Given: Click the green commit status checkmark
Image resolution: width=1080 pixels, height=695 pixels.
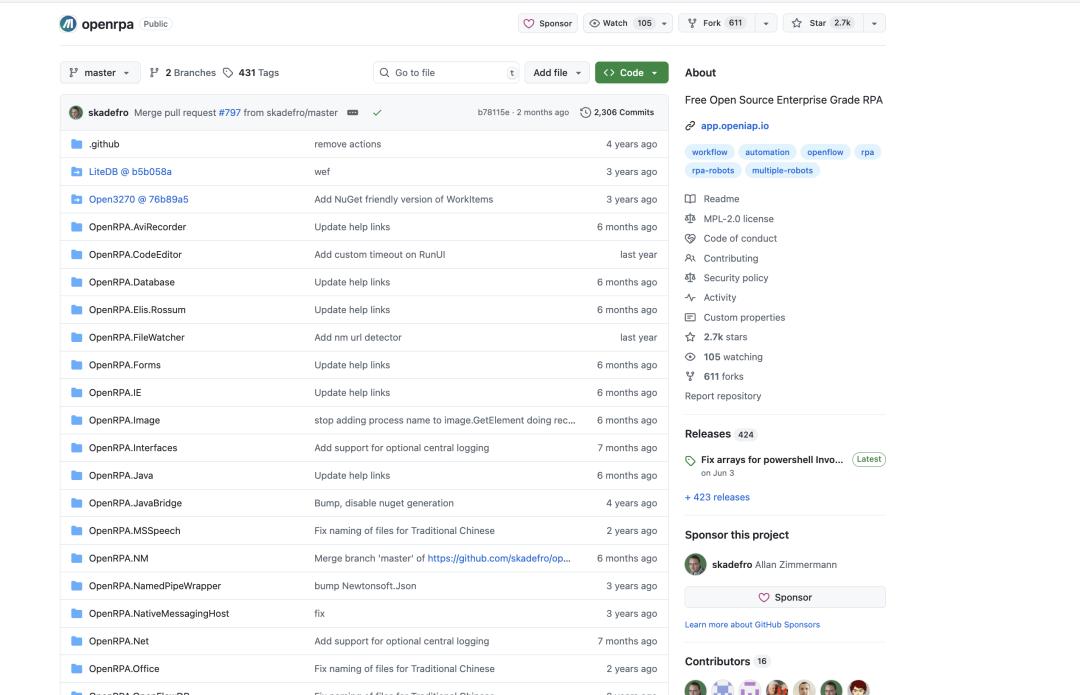Looking at the screenshot, I should pyautogui.click(x=377, y=112).
